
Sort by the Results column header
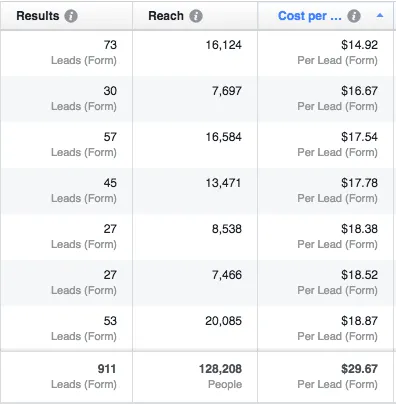point(38,16)
